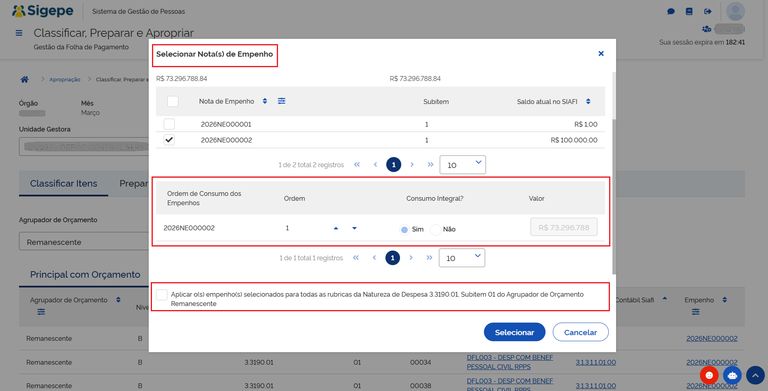768x391 pixels.
Task: Go to previous page in consumo order pagination
Action: tap(374, 258)
